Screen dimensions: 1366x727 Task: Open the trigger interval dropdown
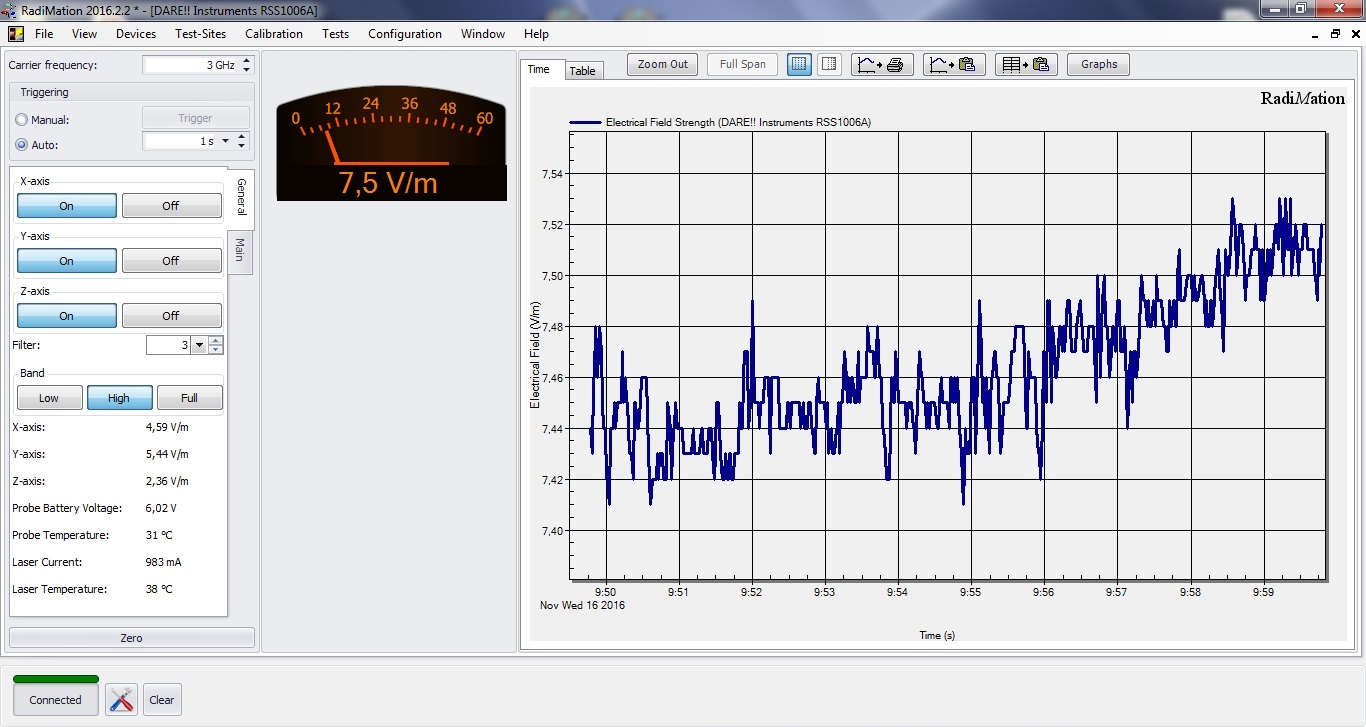(225, 141)
